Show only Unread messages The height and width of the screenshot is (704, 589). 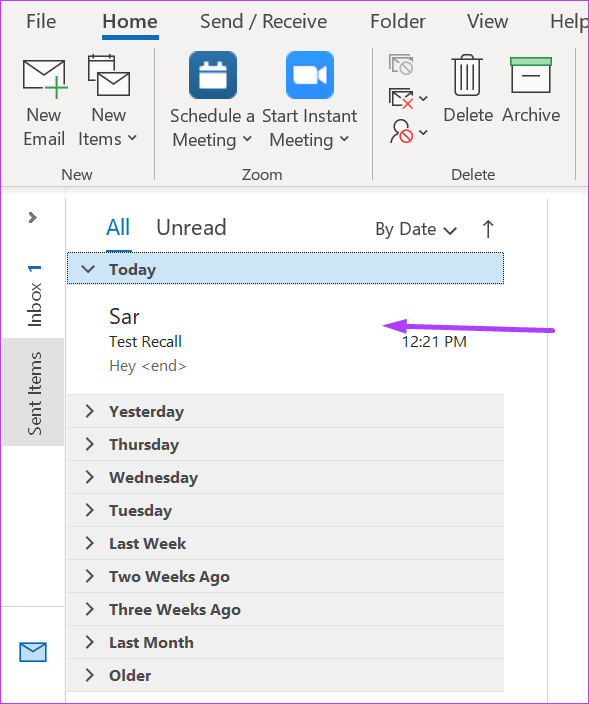[191, 228]
